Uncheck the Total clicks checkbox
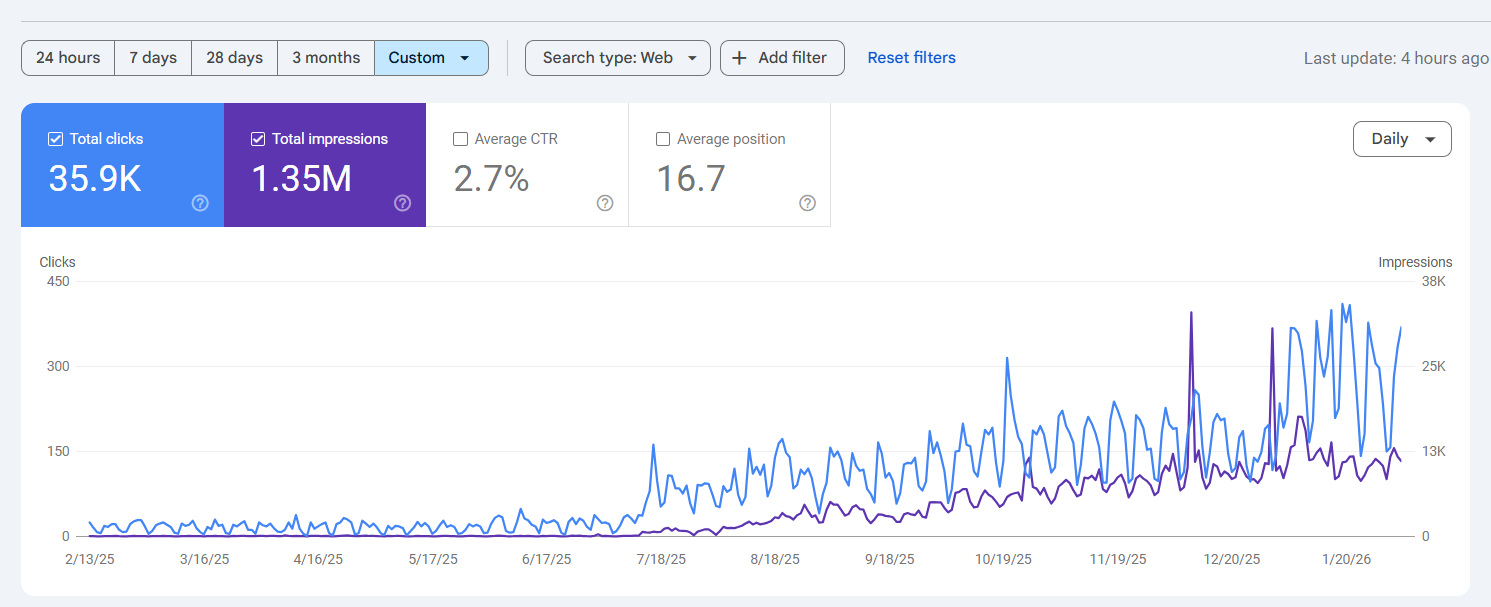Viewport: 1491px width, 607px height. click(56, 139)
